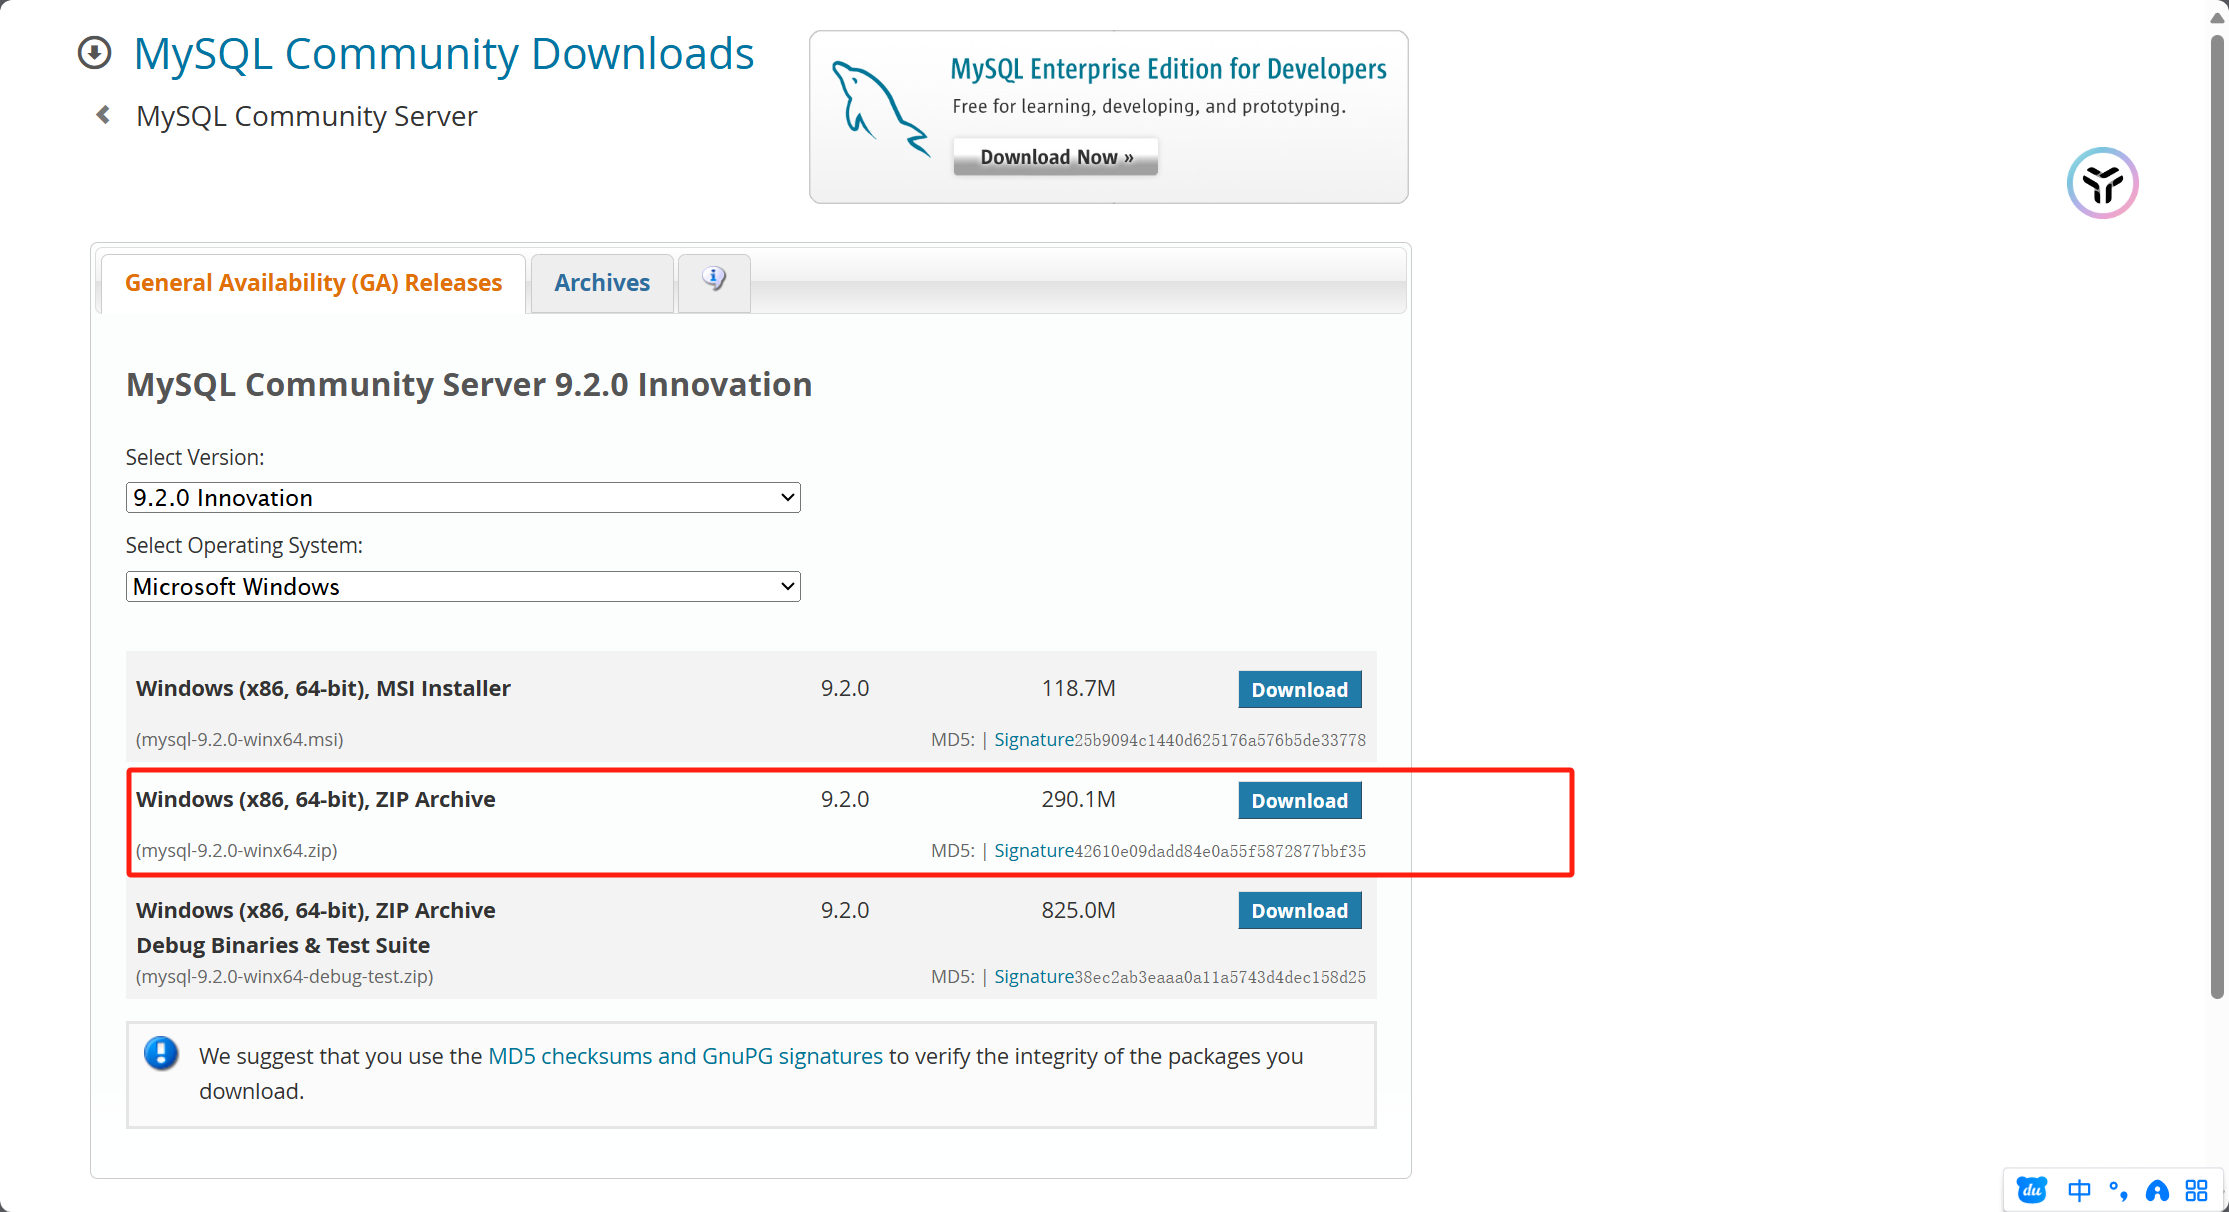This screenshot has width=2229, height=1212.
Task: Click the download circle icon beside page title
Action: pyautogui.click(x=95, y=53)
